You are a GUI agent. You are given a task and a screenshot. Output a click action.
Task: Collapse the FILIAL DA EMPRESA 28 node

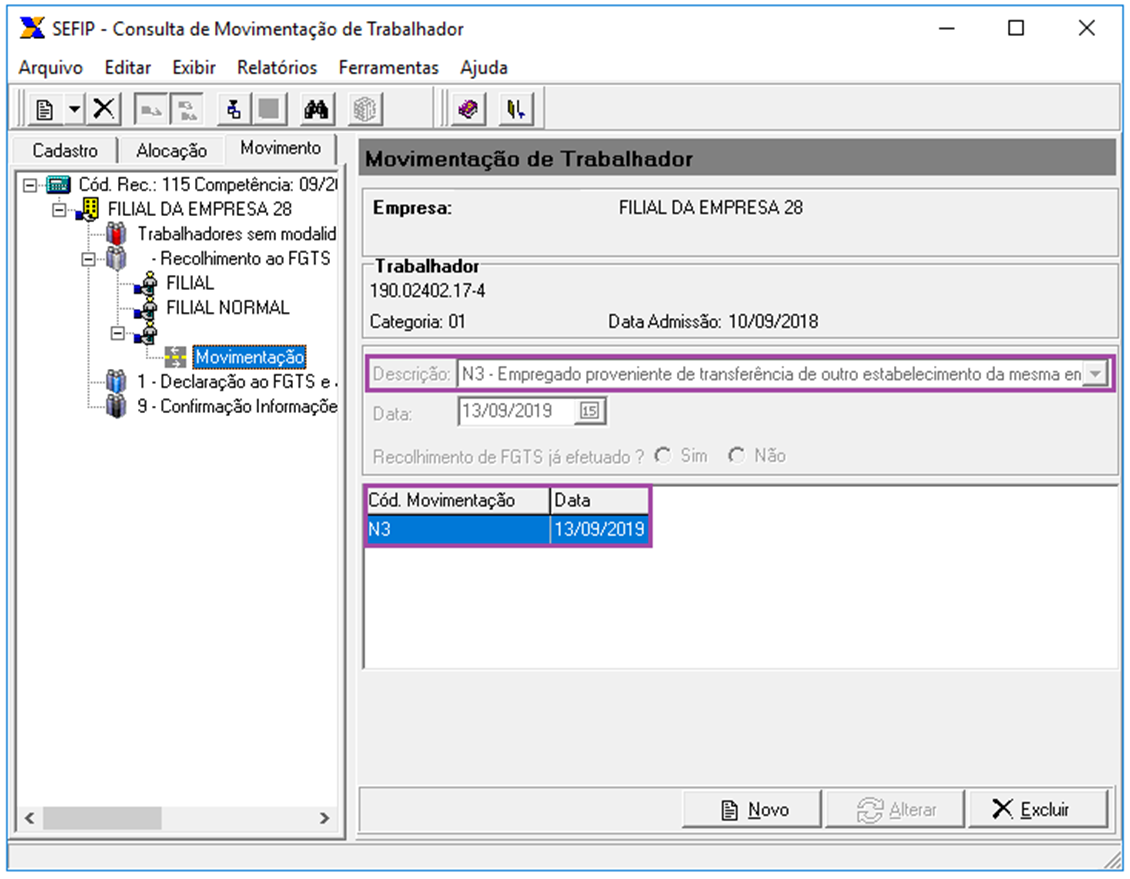(x=60, y=210)
